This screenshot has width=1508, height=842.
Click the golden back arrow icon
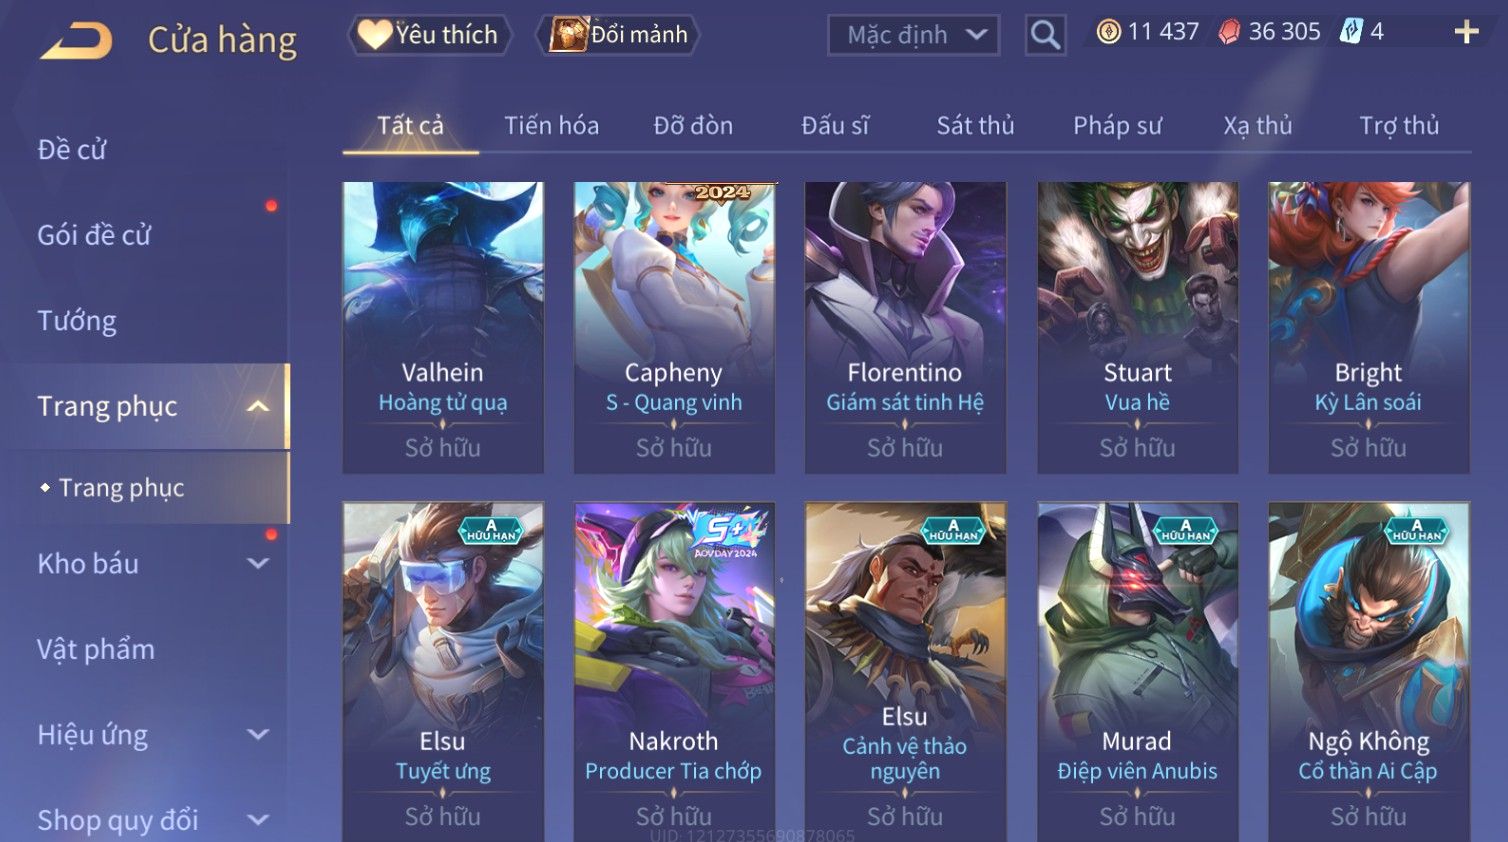76,41
